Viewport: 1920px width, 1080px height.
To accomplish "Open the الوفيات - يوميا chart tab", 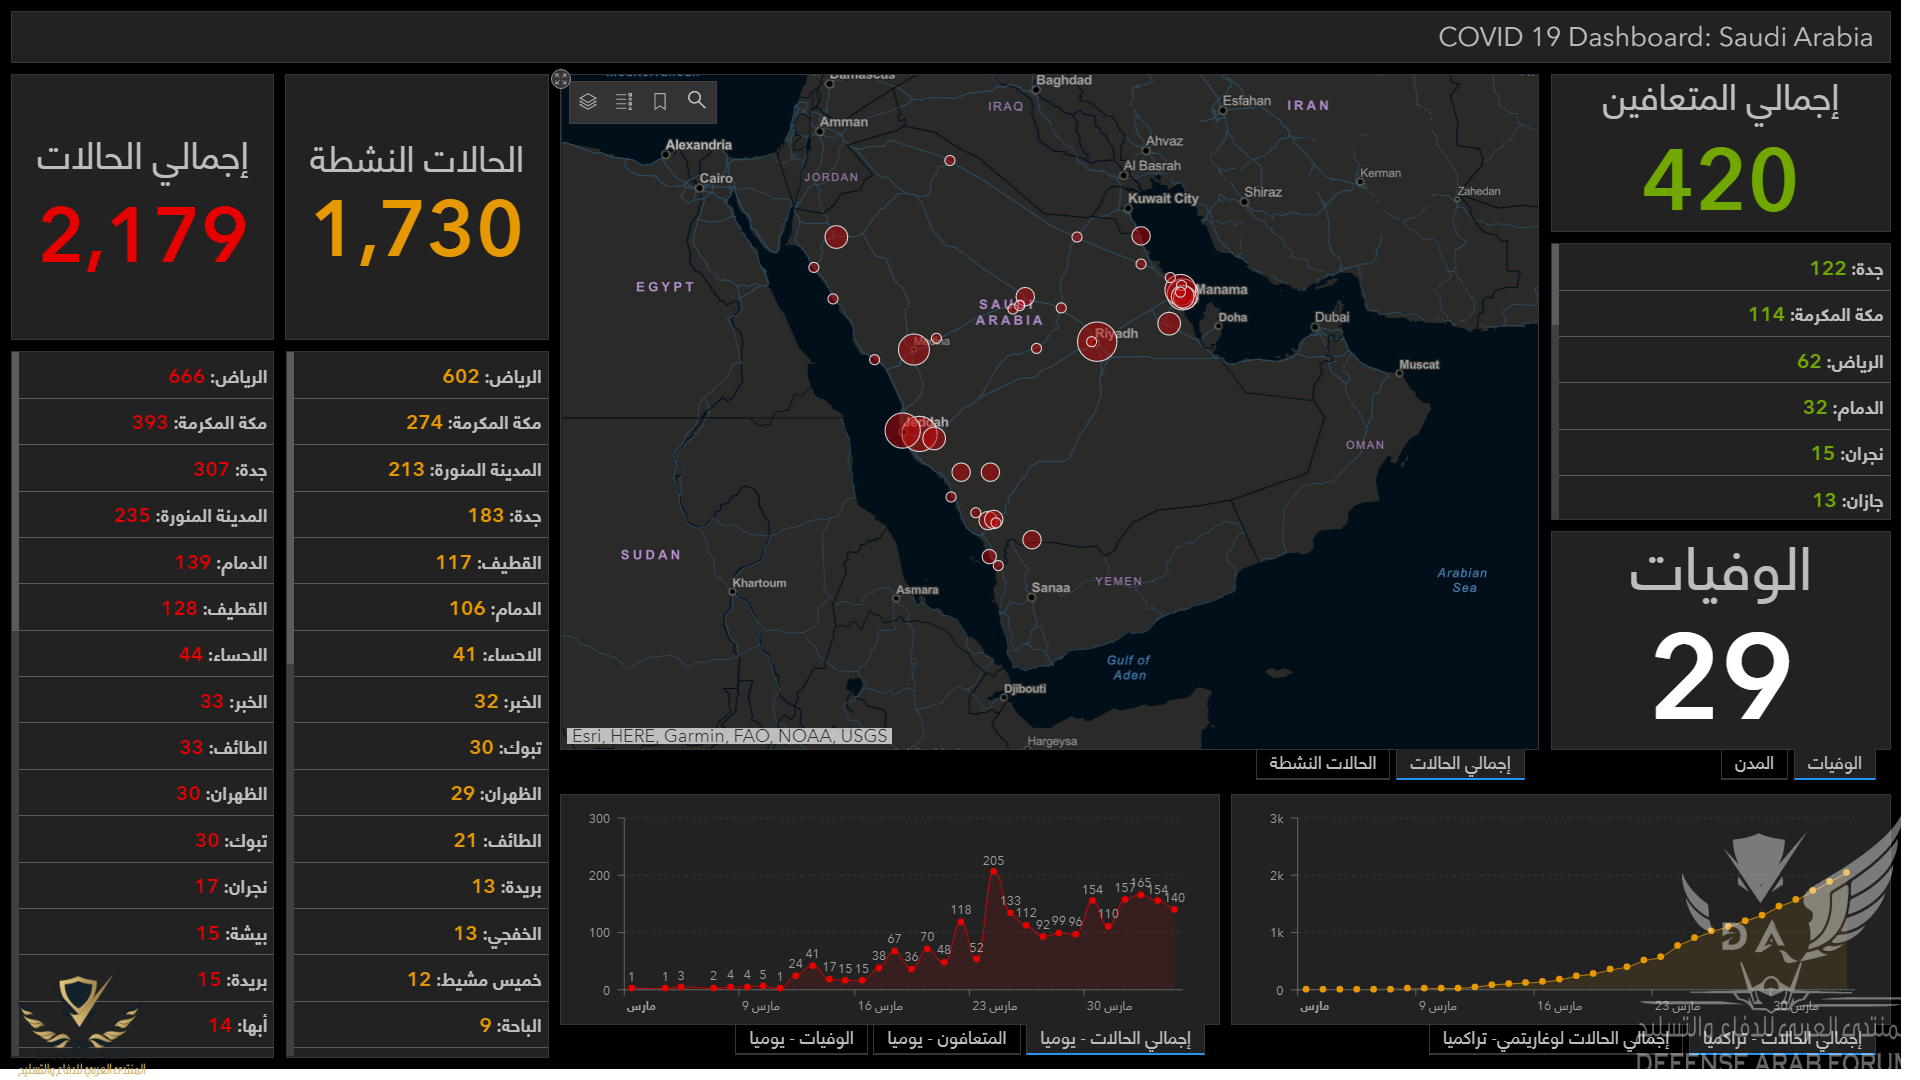I will 801,1039.
